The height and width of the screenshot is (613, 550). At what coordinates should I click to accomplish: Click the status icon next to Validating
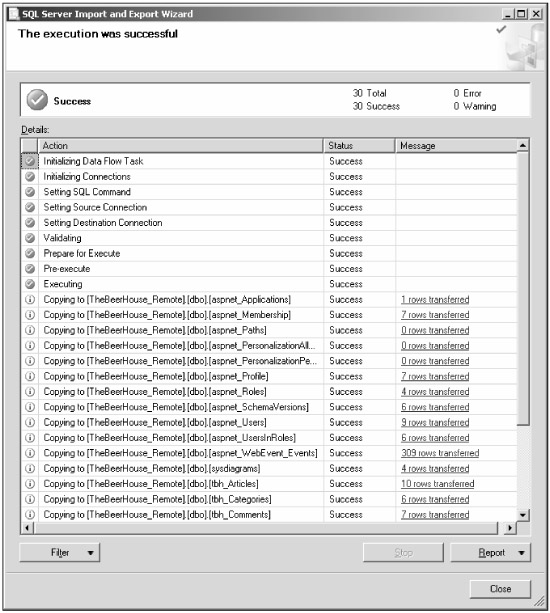coord(30,238)
